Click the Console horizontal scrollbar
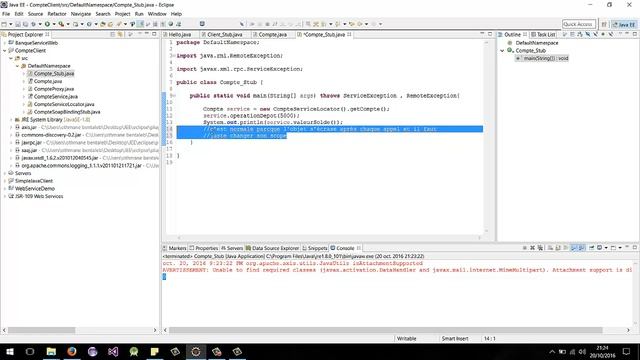640x360 pixels. pos(386,330)
